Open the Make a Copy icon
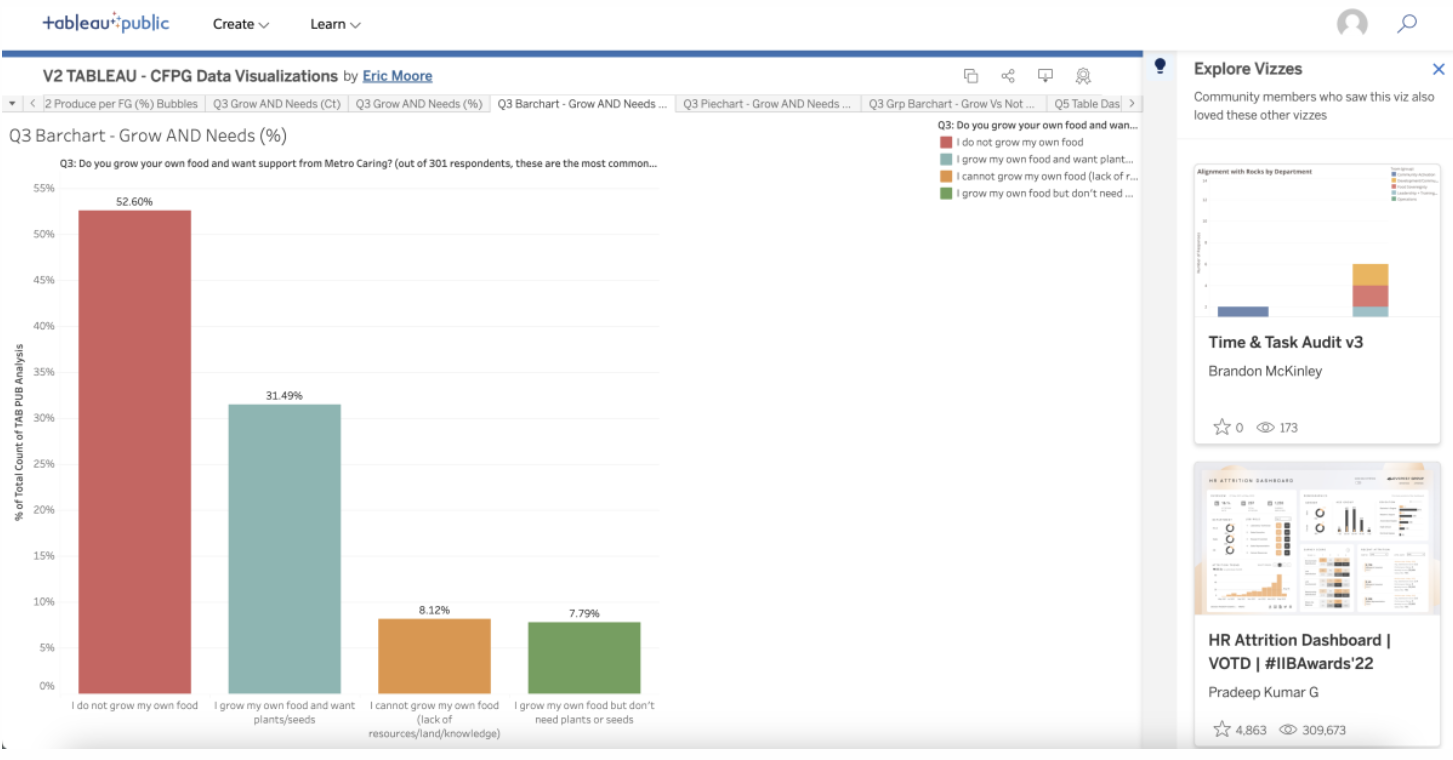This screenshot has height=760, width=1453. 970,75
